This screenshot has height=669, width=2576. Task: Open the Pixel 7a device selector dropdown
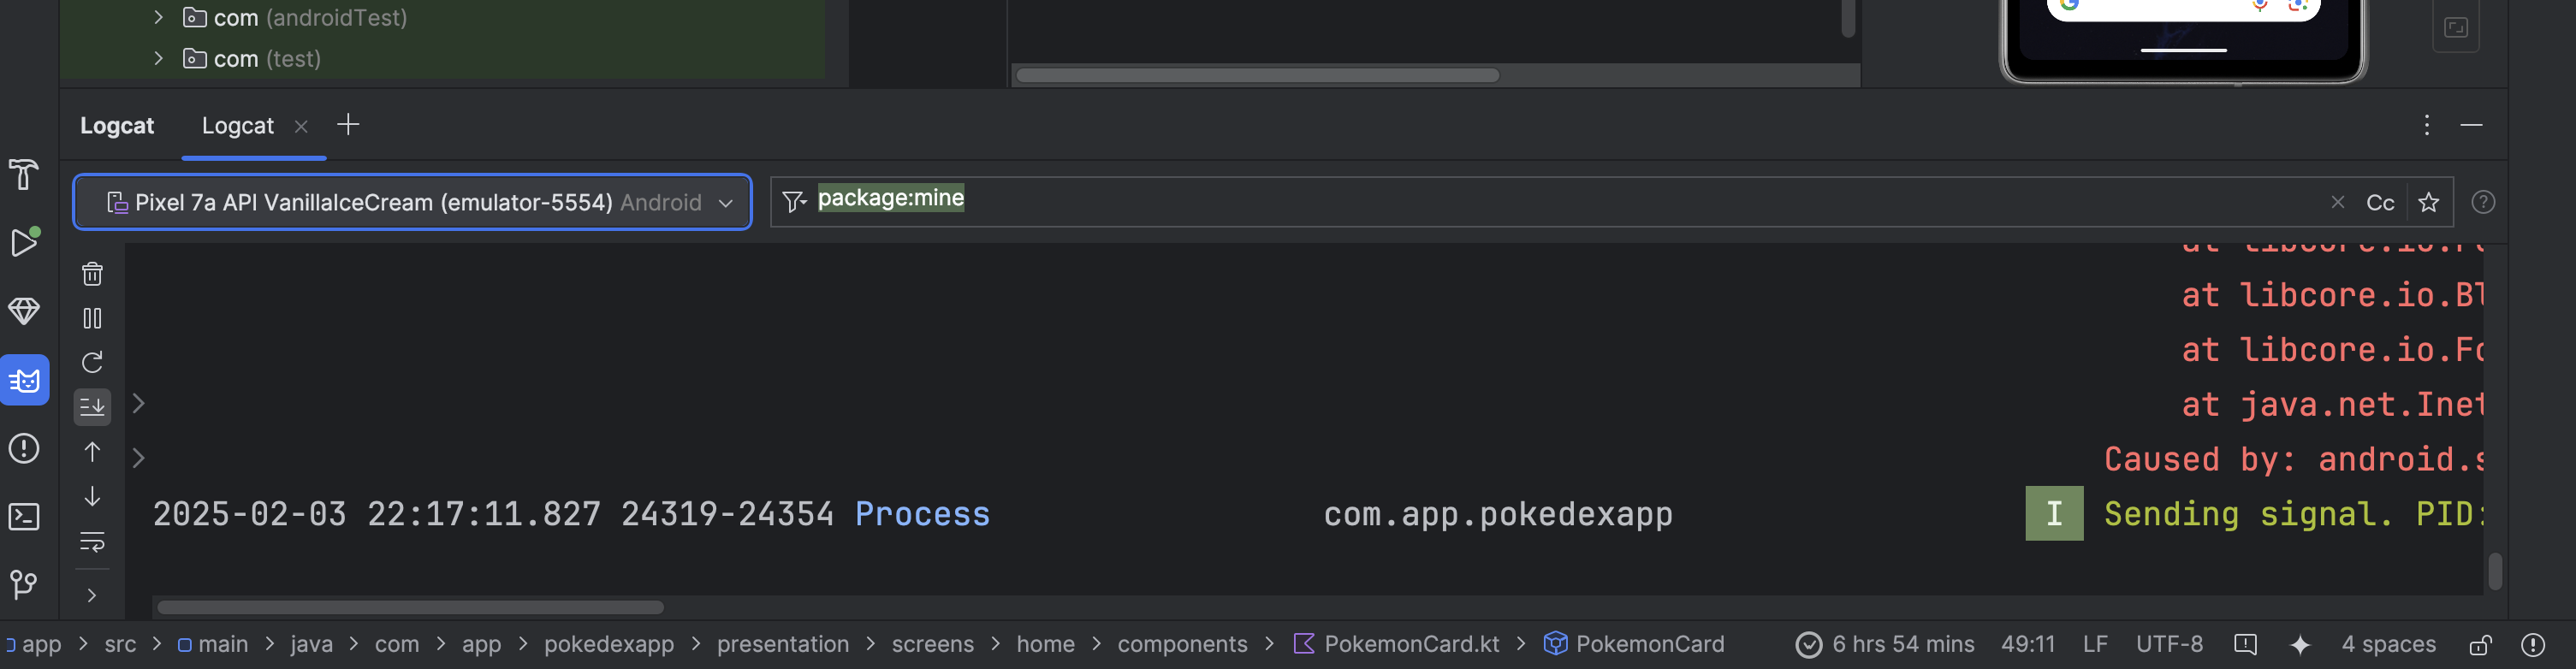tap(412, 203)
